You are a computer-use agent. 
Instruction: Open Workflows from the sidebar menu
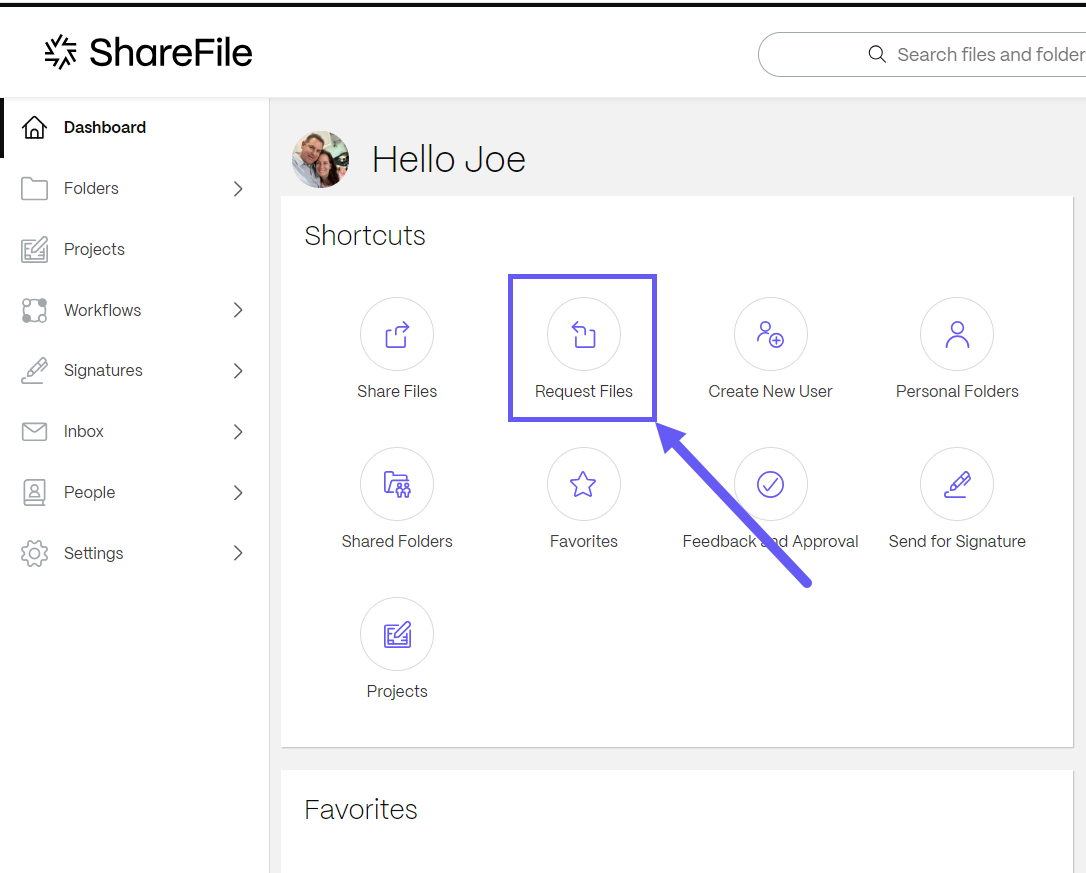[103, 310]
